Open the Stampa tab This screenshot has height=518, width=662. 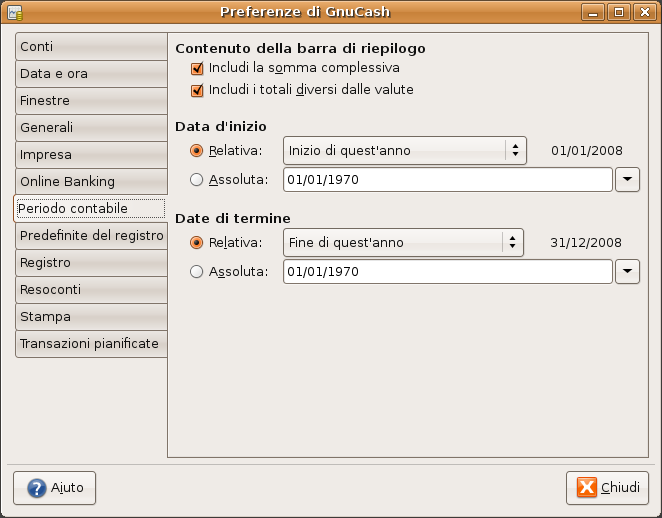tap(91, 317)
